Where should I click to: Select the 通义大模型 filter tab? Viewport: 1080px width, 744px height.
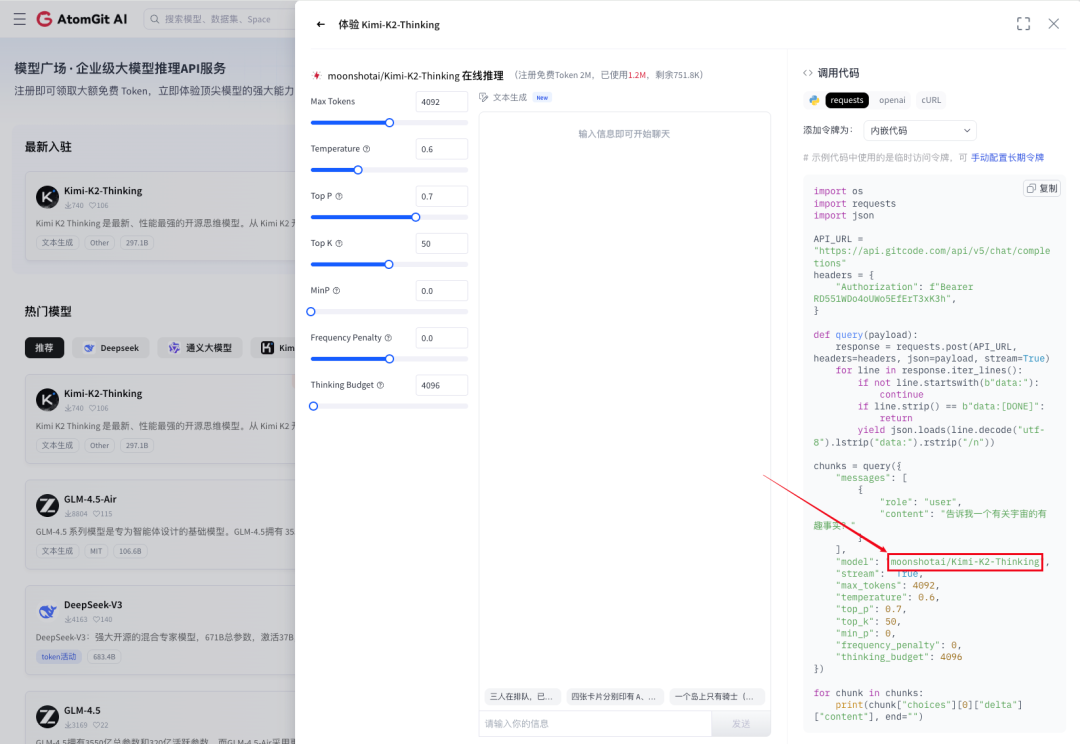pyautogui.click(x=200, y=348)
